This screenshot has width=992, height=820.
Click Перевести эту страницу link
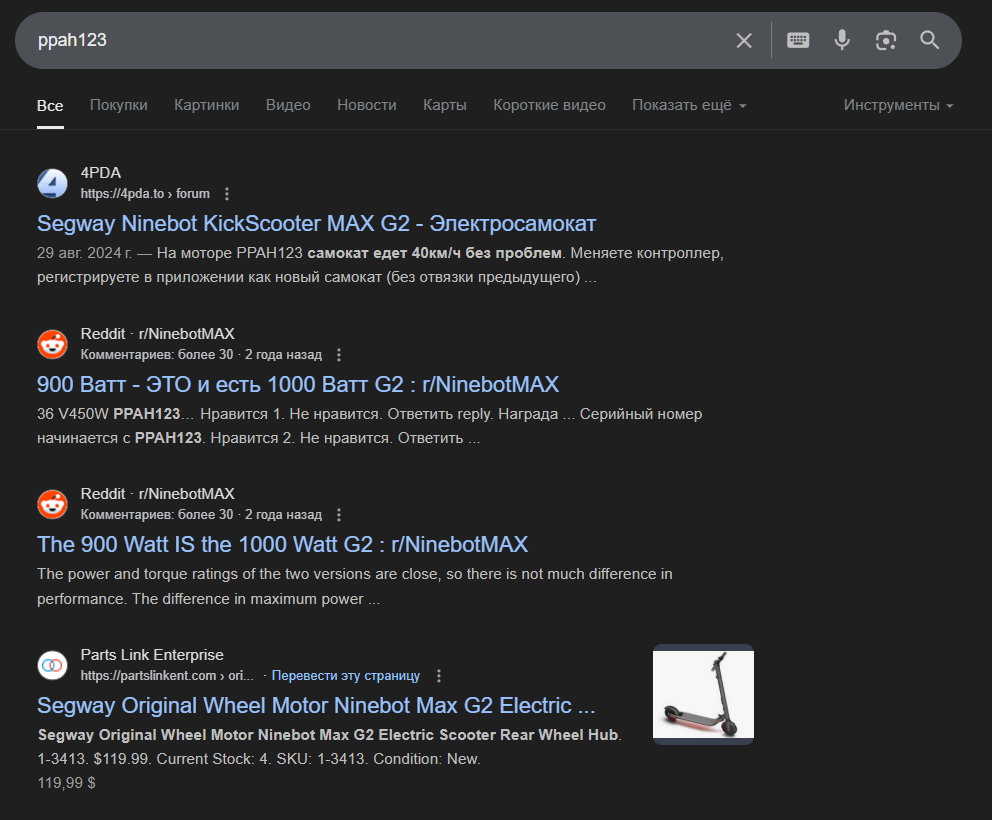[x=345, y=676]
